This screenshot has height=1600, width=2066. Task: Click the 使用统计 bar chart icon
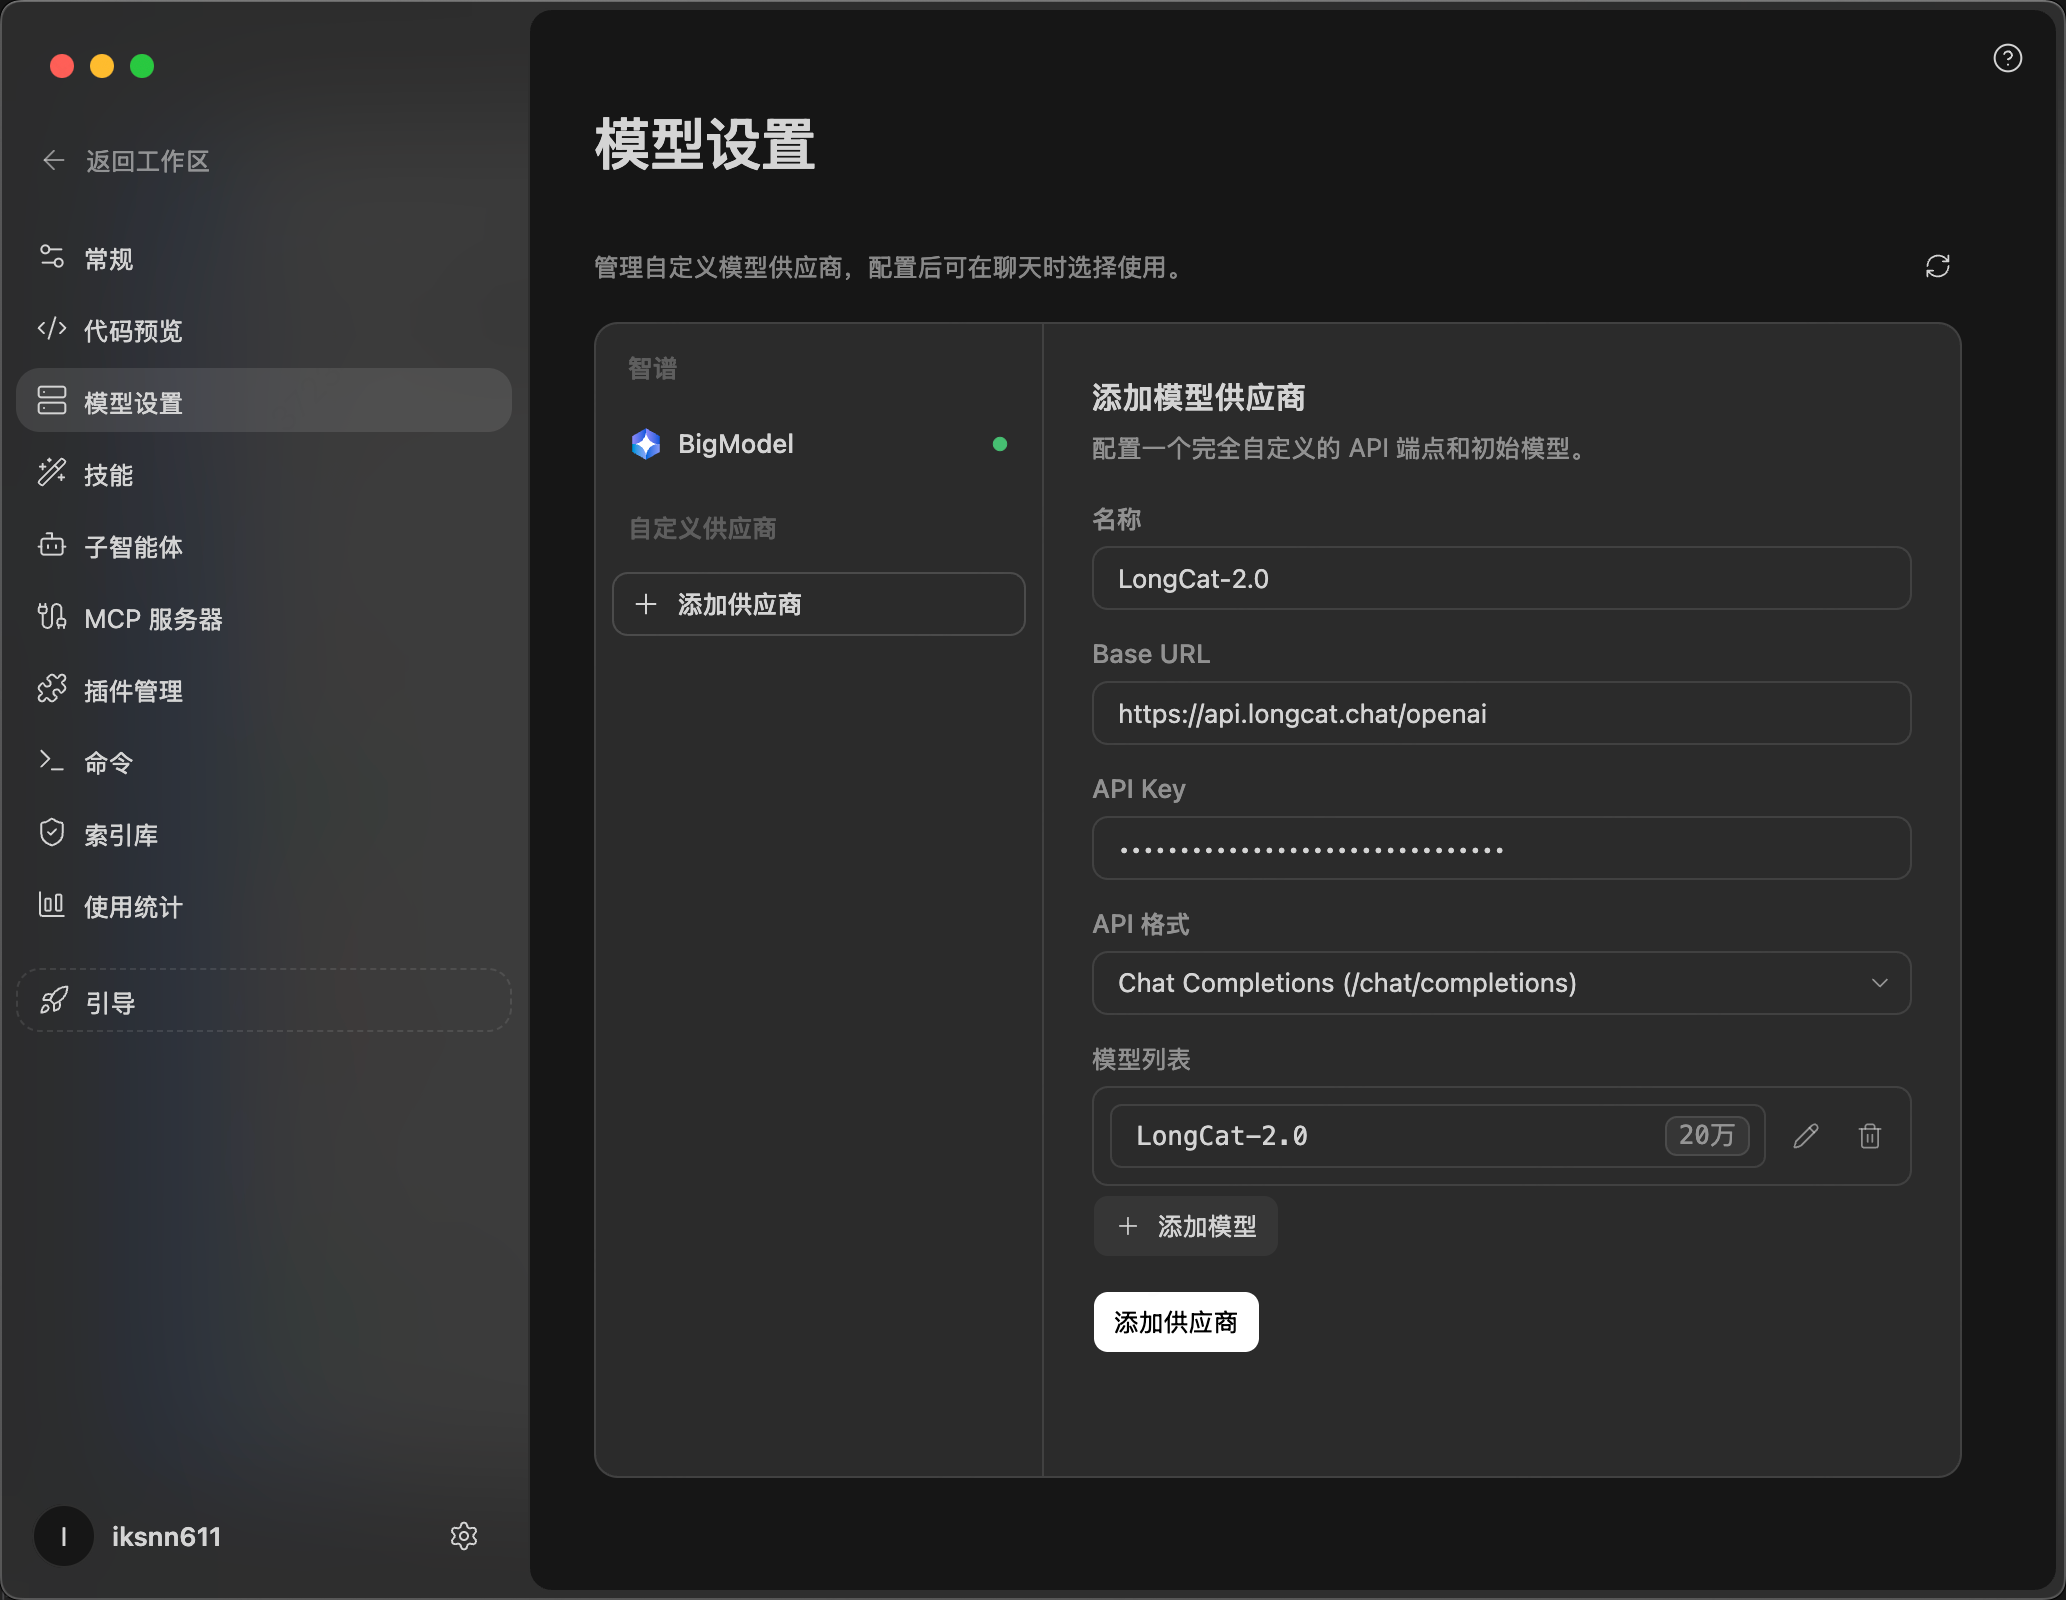coord(52,905)
